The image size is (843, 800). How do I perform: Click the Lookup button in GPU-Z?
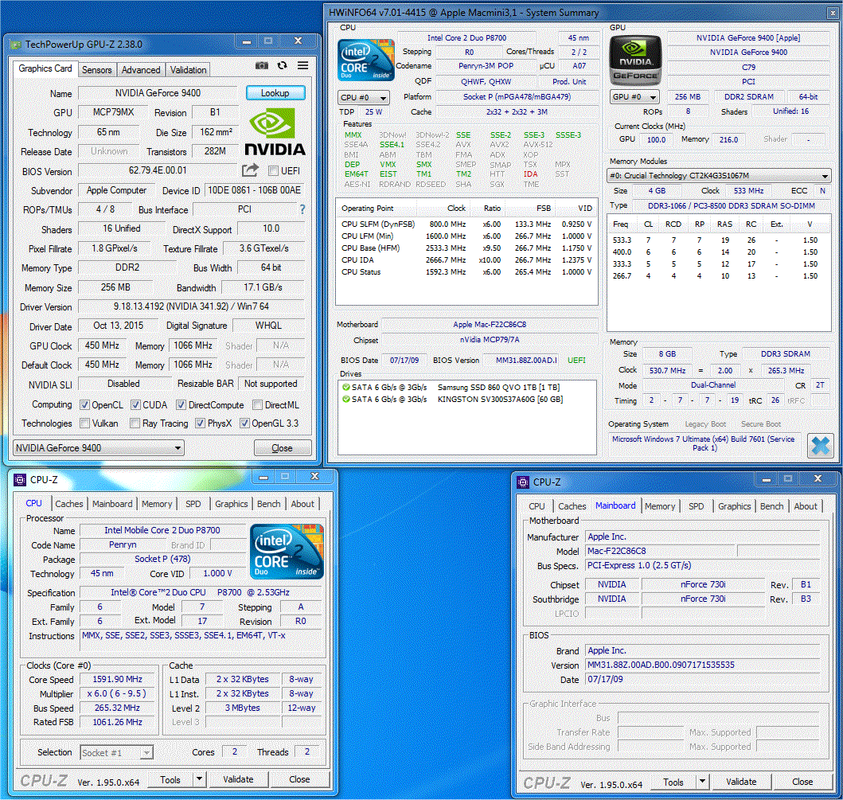tap(275, 93)
